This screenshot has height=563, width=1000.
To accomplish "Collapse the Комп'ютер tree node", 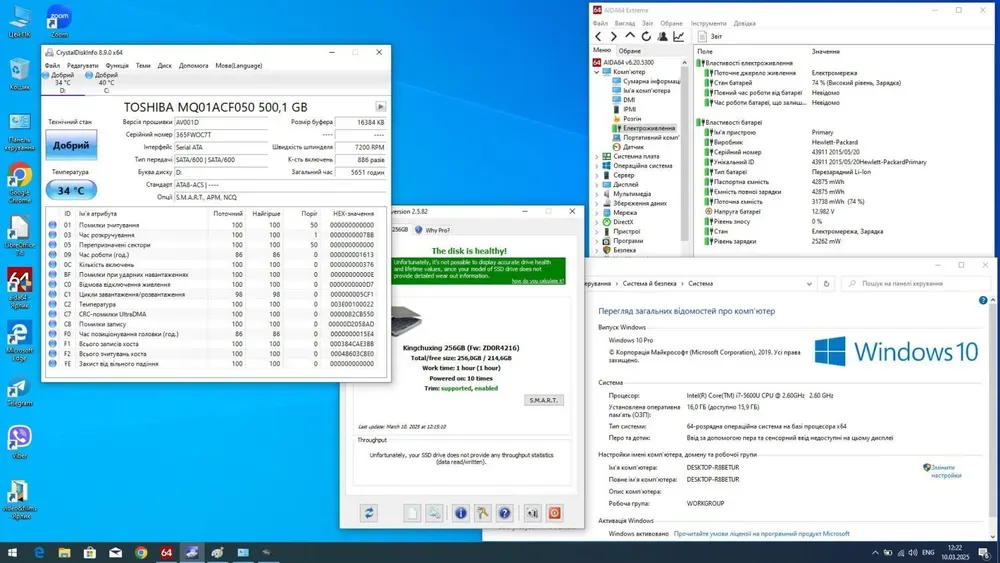I will click(598, 72).
